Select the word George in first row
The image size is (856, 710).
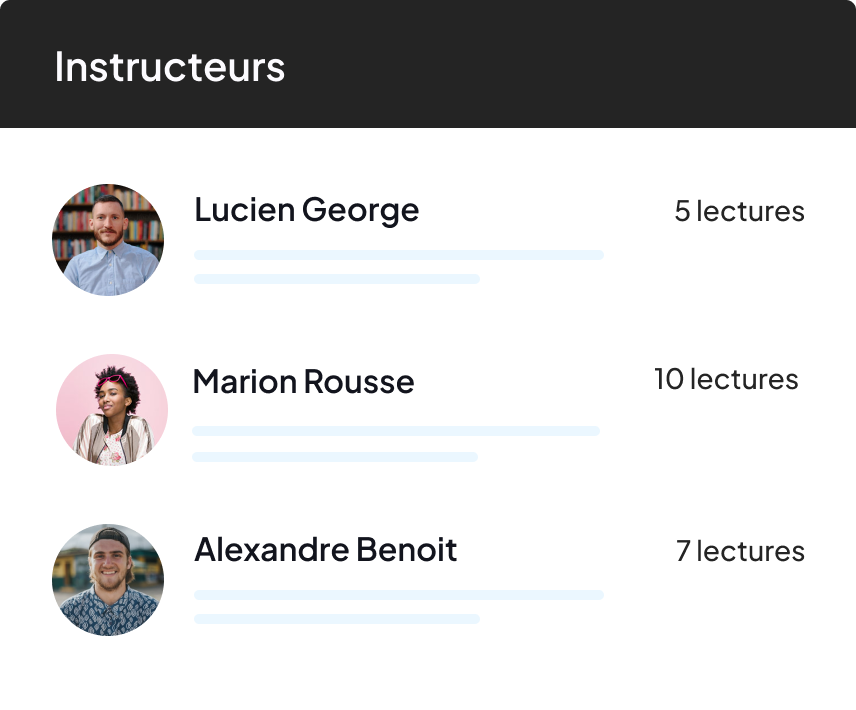360,212
